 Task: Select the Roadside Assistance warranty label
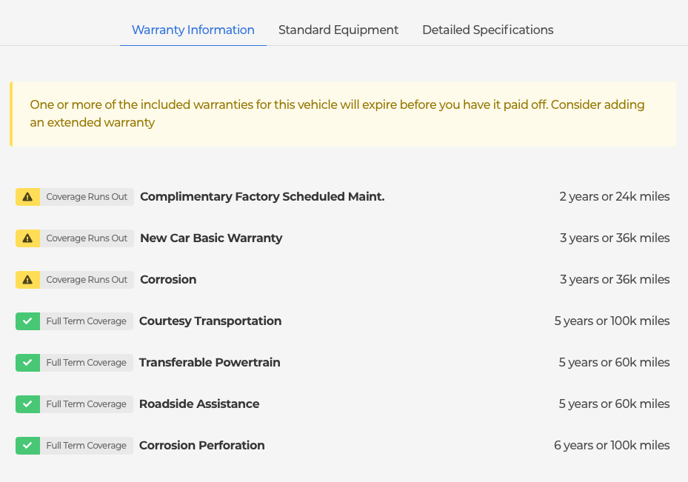[199, 404]
